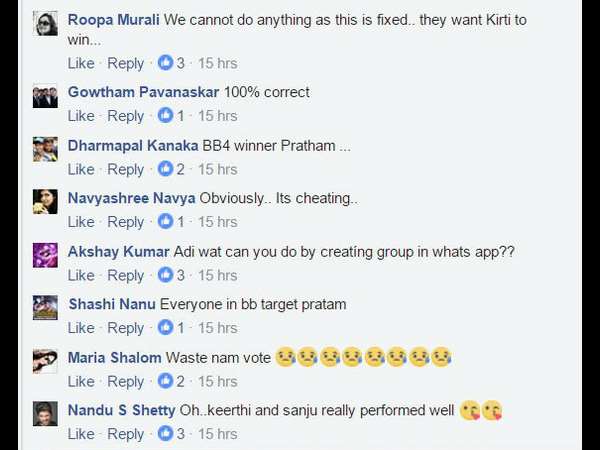Click like-count thumb icon on Gowtham Pavanaskar's comment
Screen dimensions: 600x450
click(165, 116)
